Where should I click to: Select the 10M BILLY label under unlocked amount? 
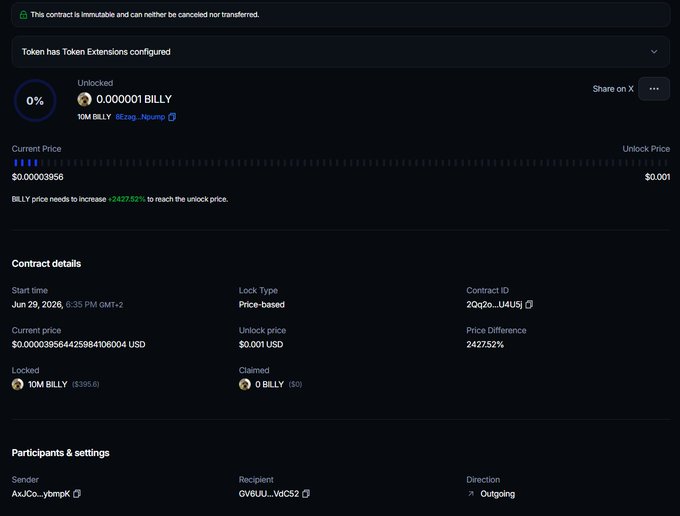94,117
